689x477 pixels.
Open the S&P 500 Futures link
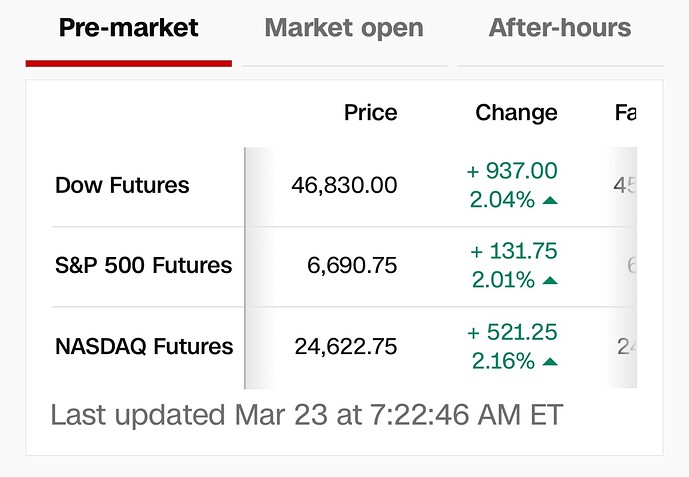click(x=143, y=266)
